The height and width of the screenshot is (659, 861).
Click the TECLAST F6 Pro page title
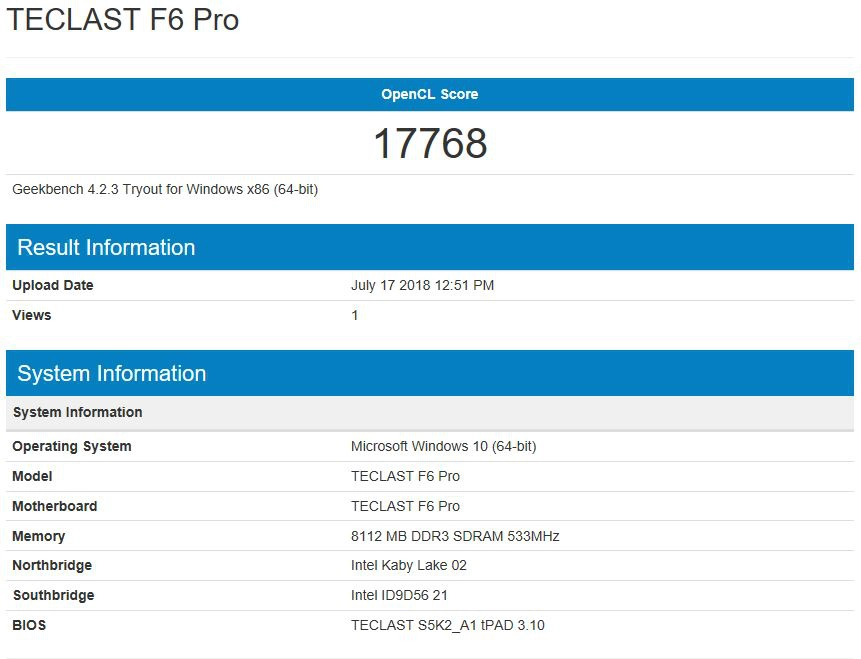pyautogui.click(x=122, y=20)
